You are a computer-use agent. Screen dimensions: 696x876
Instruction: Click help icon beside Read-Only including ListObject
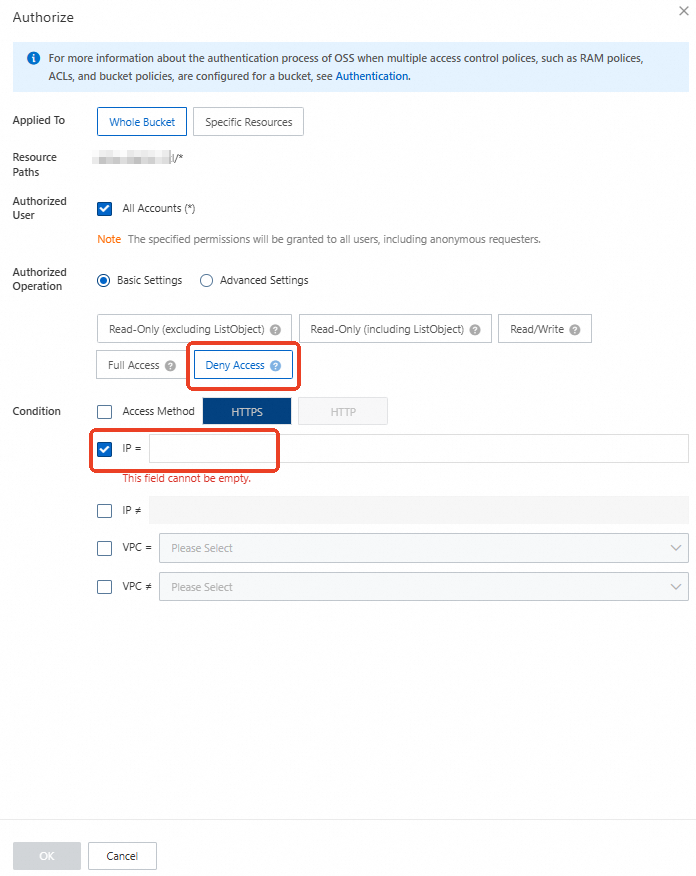pyautogui.click(x=475, y=330)
